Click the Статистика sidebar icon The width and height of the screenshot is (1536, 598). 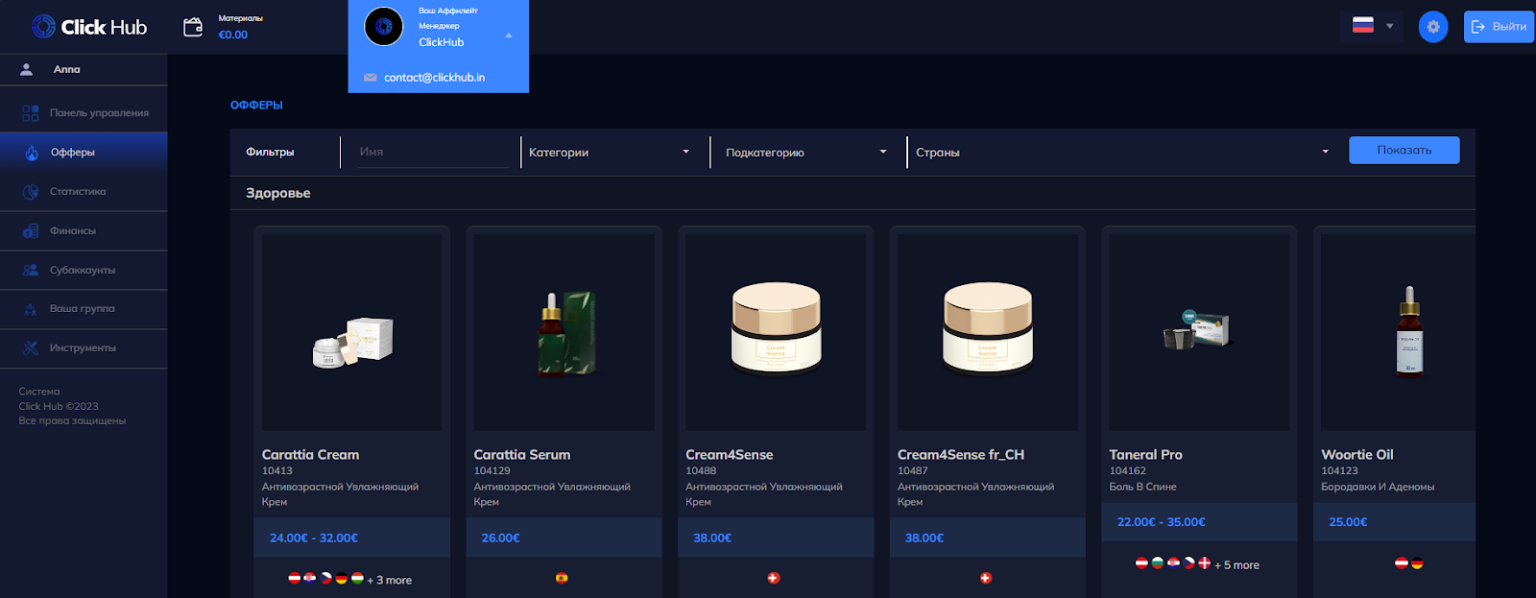pos(30,191)
